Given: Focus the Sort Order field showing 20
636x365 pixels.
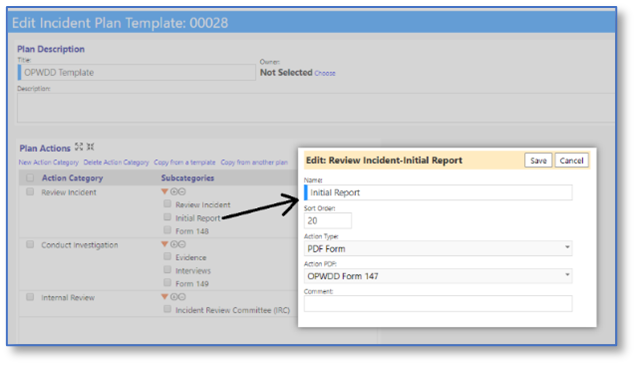Looking at the screenshot, I should tap(328, 221).
